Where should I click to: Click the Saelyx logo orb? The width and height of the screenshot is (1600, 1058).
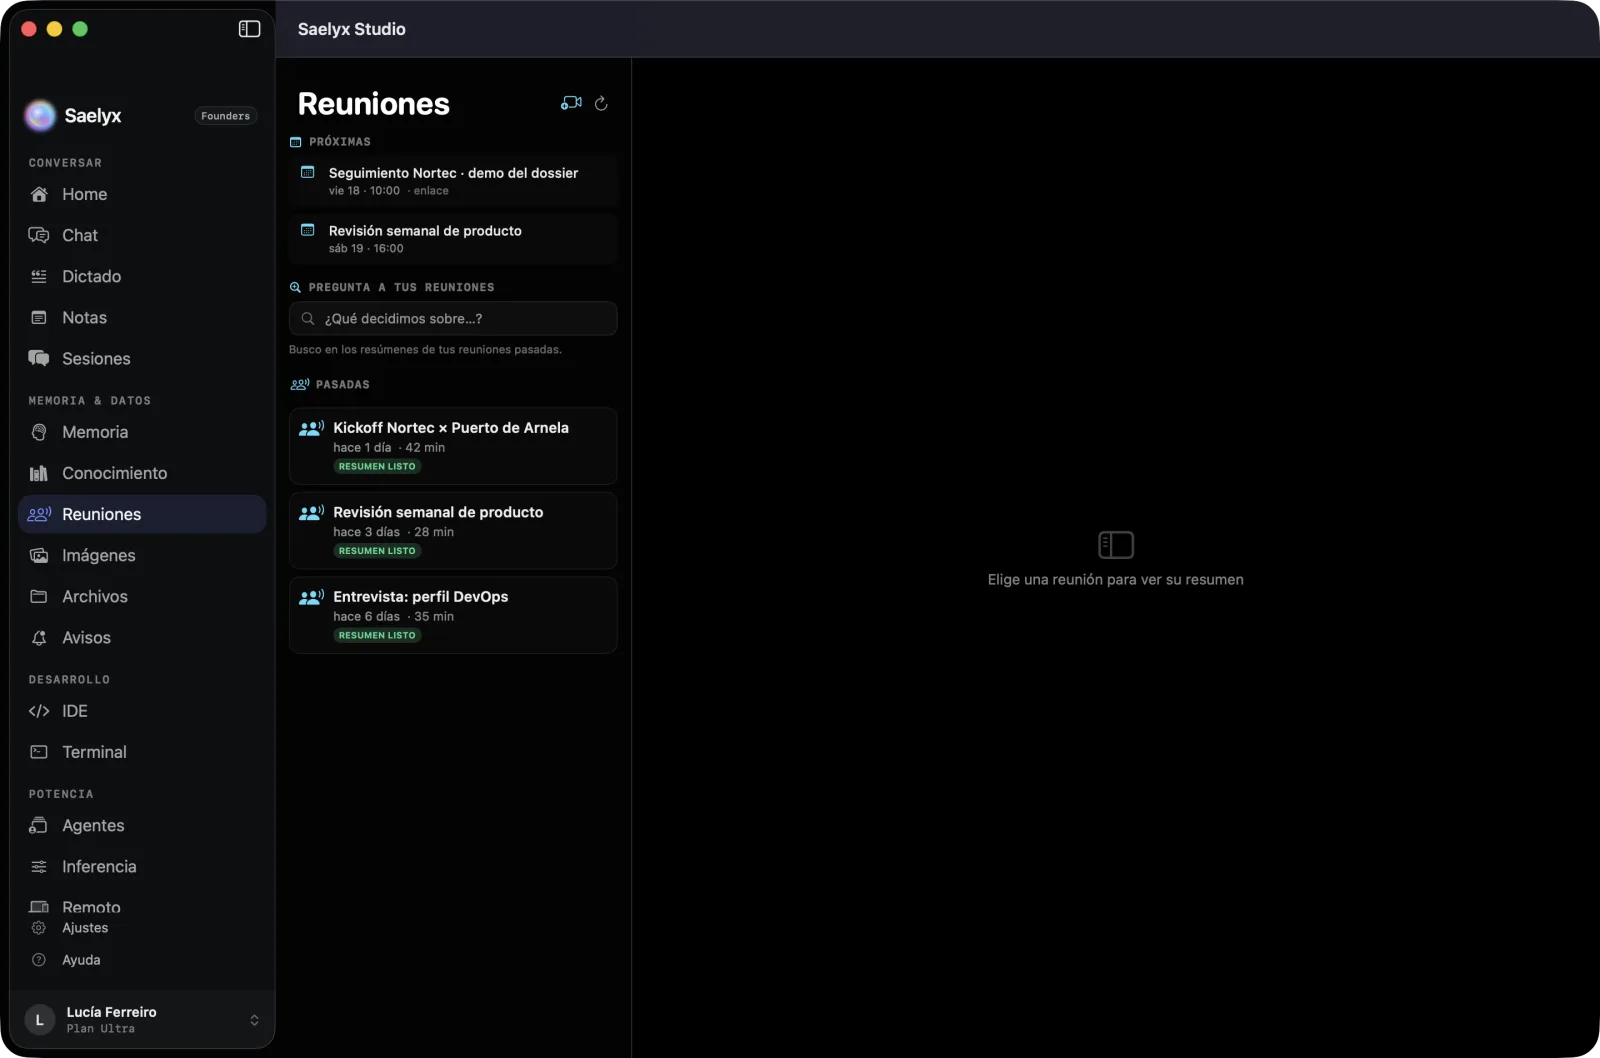point(40,116)
